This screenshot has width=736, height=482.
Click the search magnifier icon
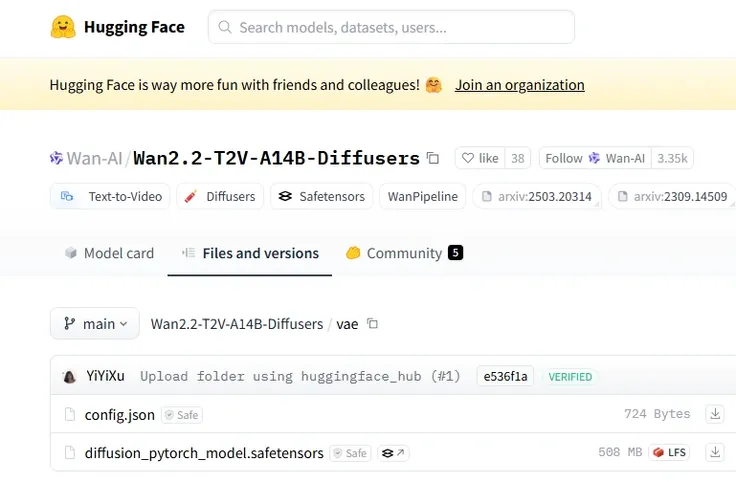point(225,27)
